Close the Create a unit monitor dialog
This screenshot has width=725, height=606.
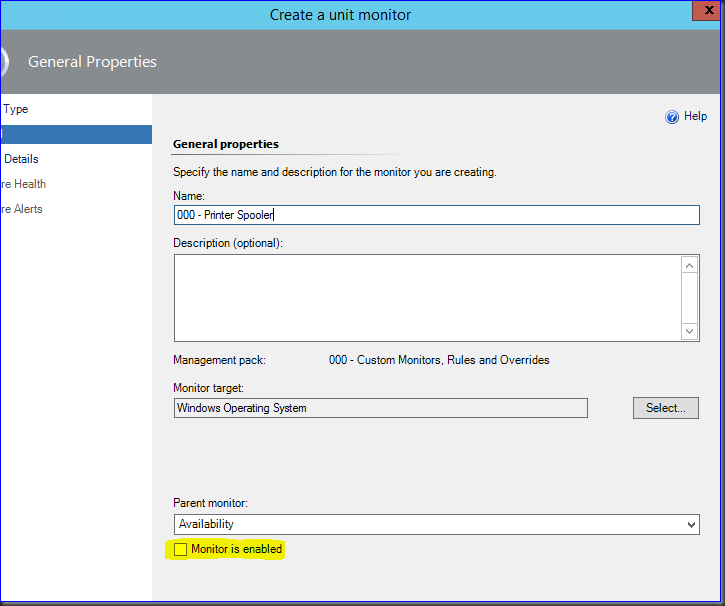708,13
